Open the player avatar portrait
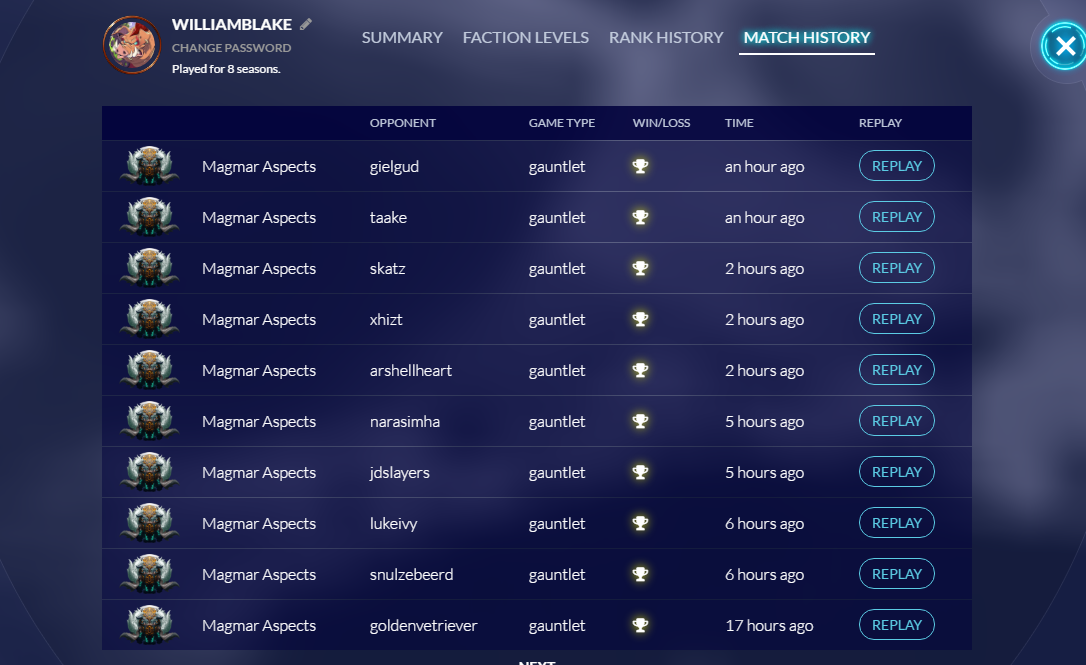 132,45
